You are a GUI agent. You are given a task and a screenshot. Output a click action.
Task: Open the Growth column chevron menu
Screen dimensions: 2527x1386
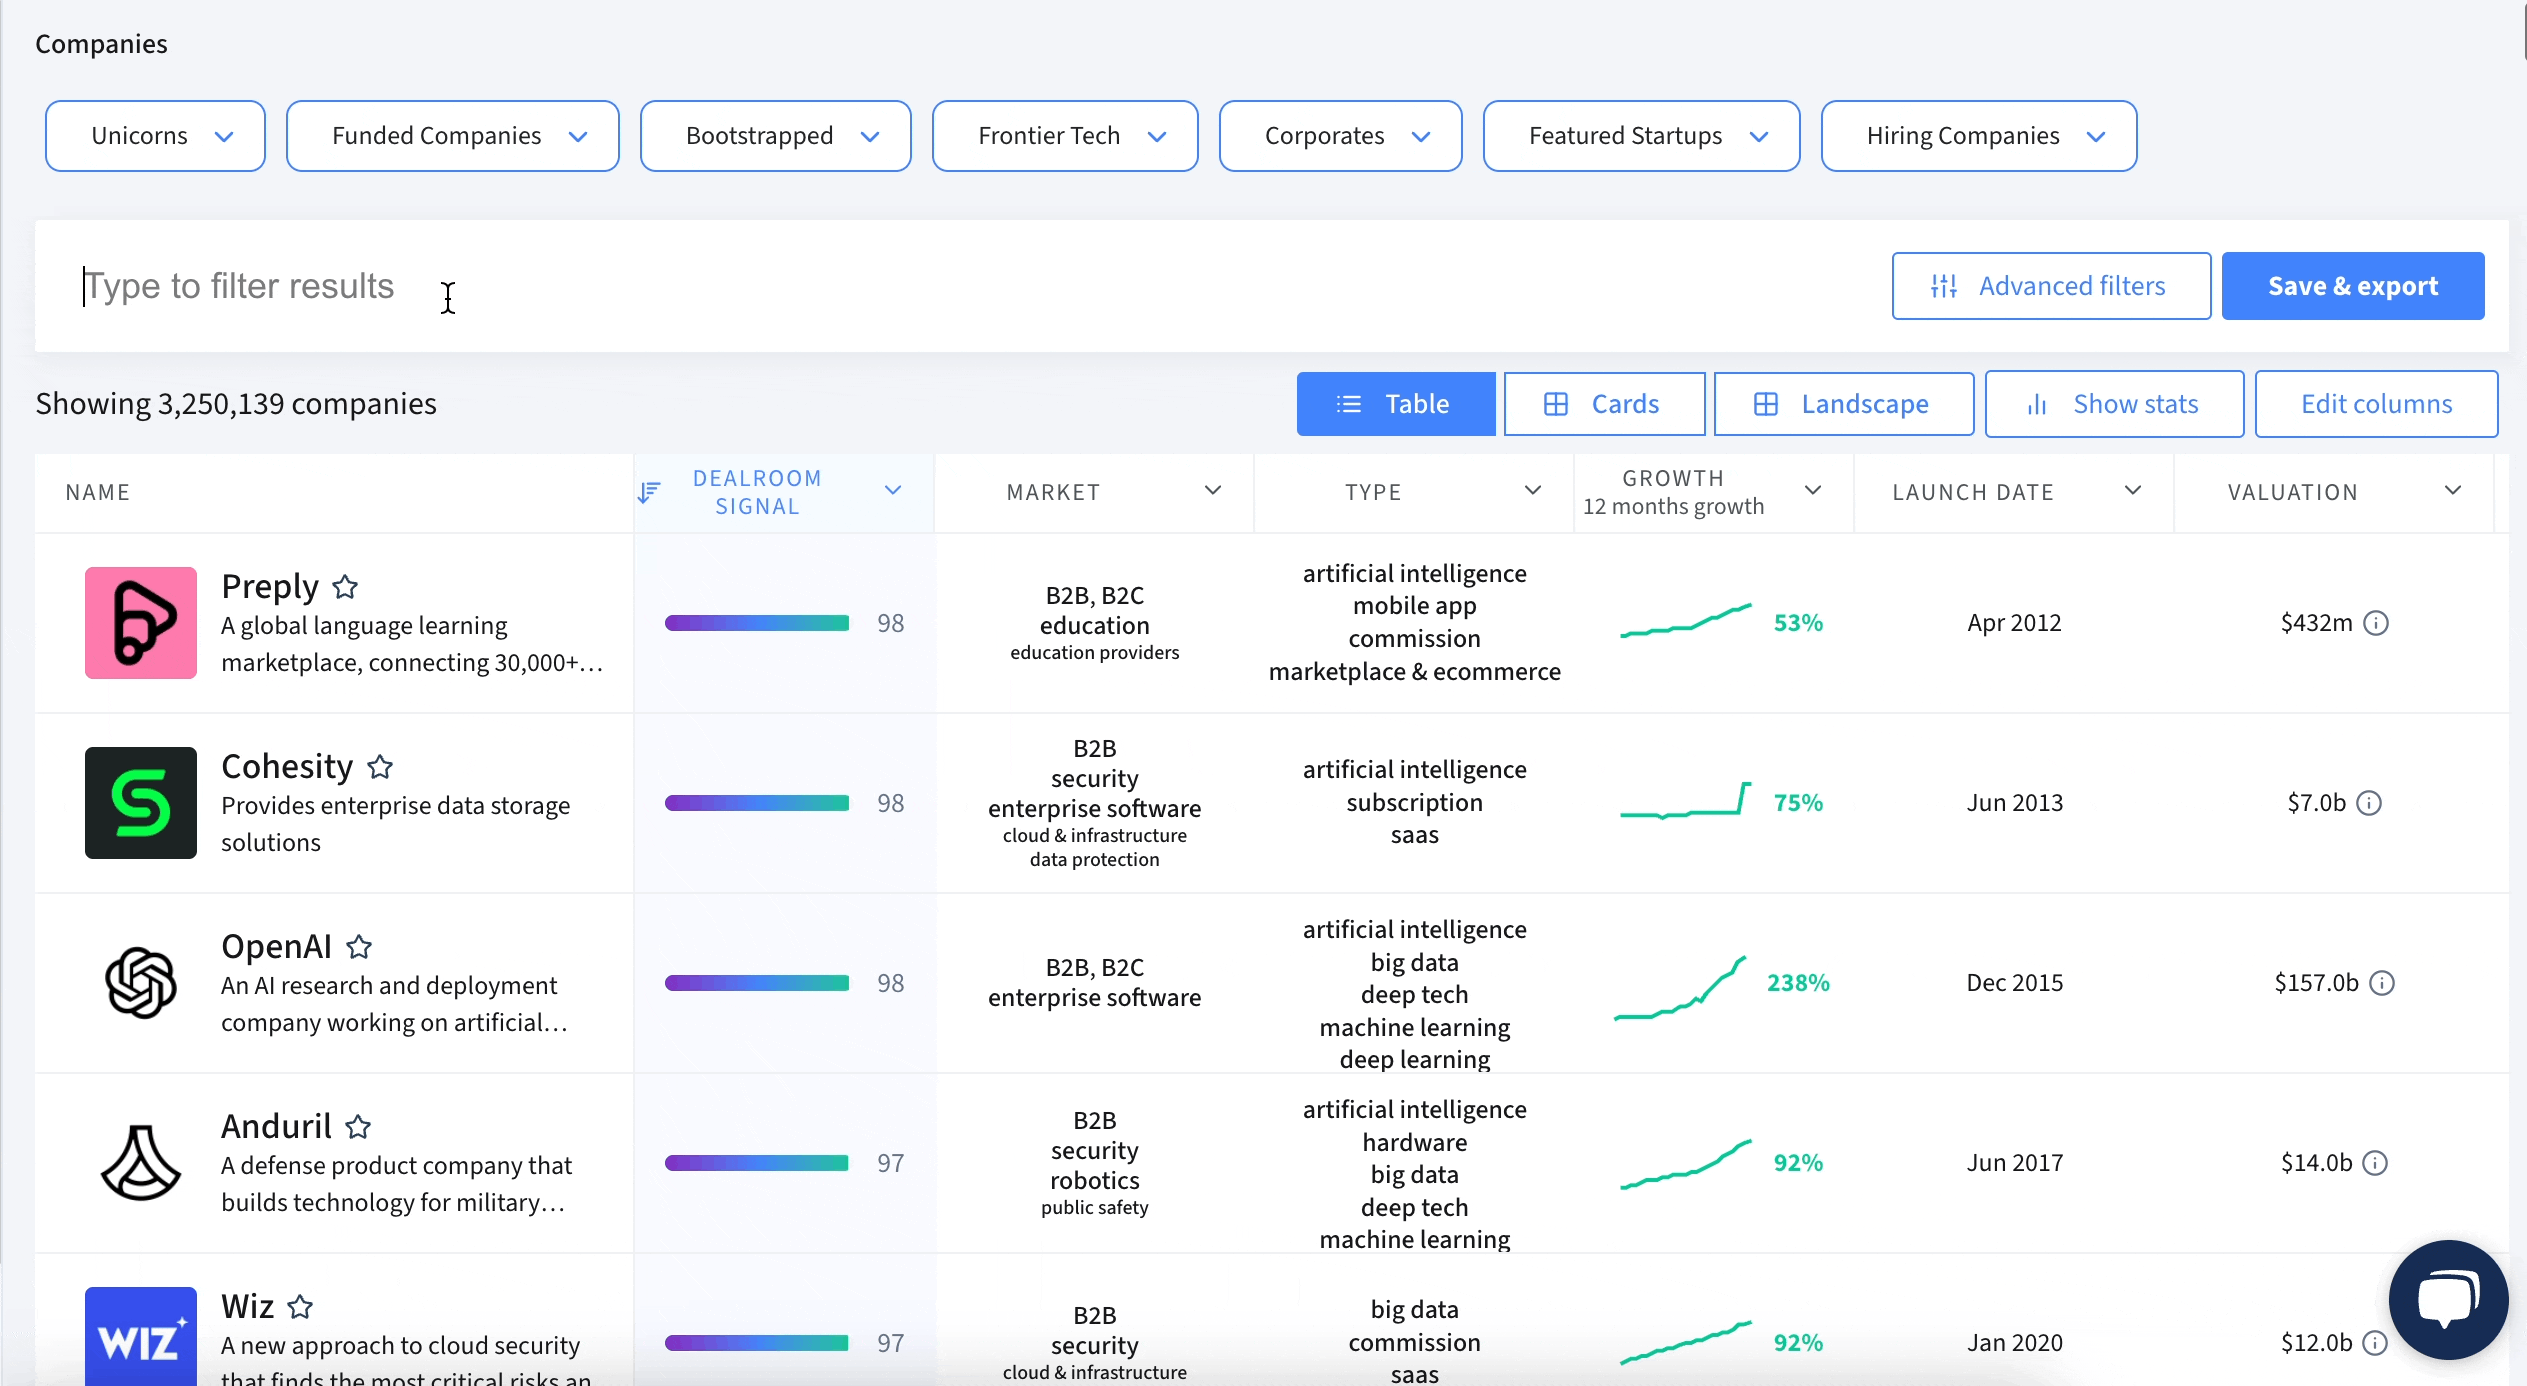[x=1813, y=490]
